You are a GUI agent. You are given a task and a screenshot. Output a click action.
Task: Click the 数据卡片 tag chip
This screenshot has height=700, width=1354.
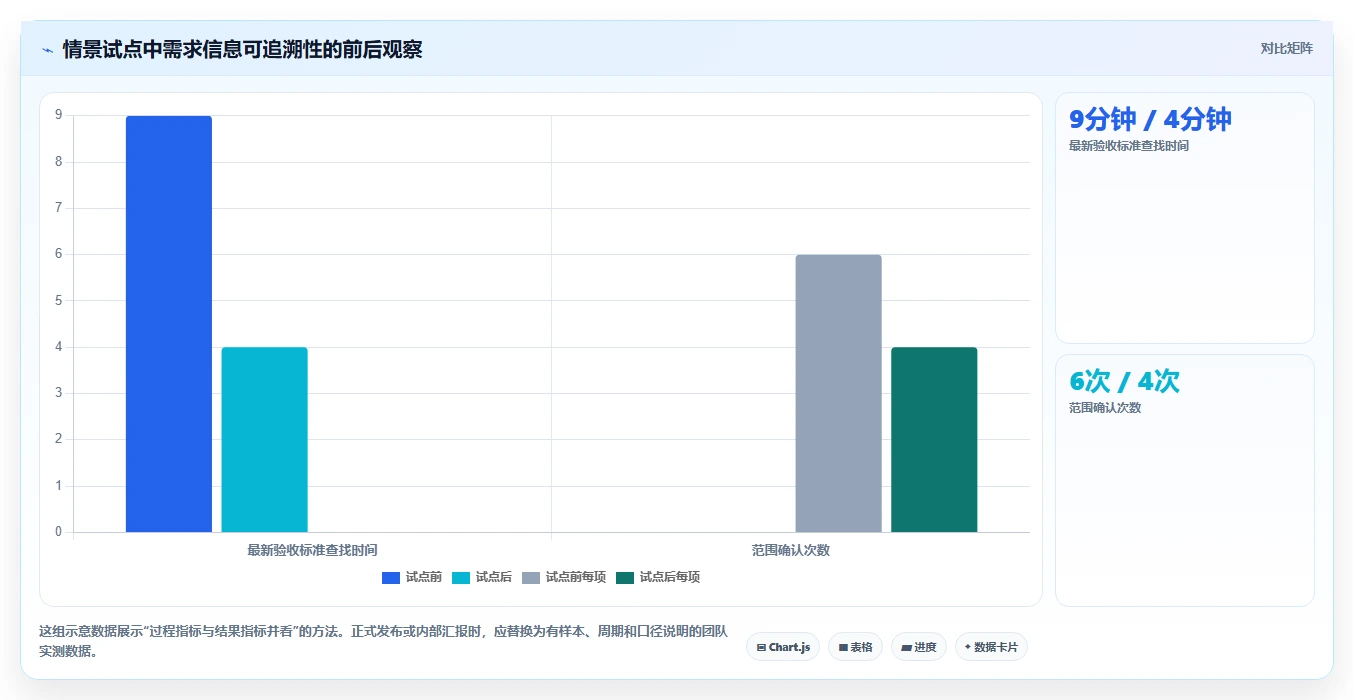[991, 647]
